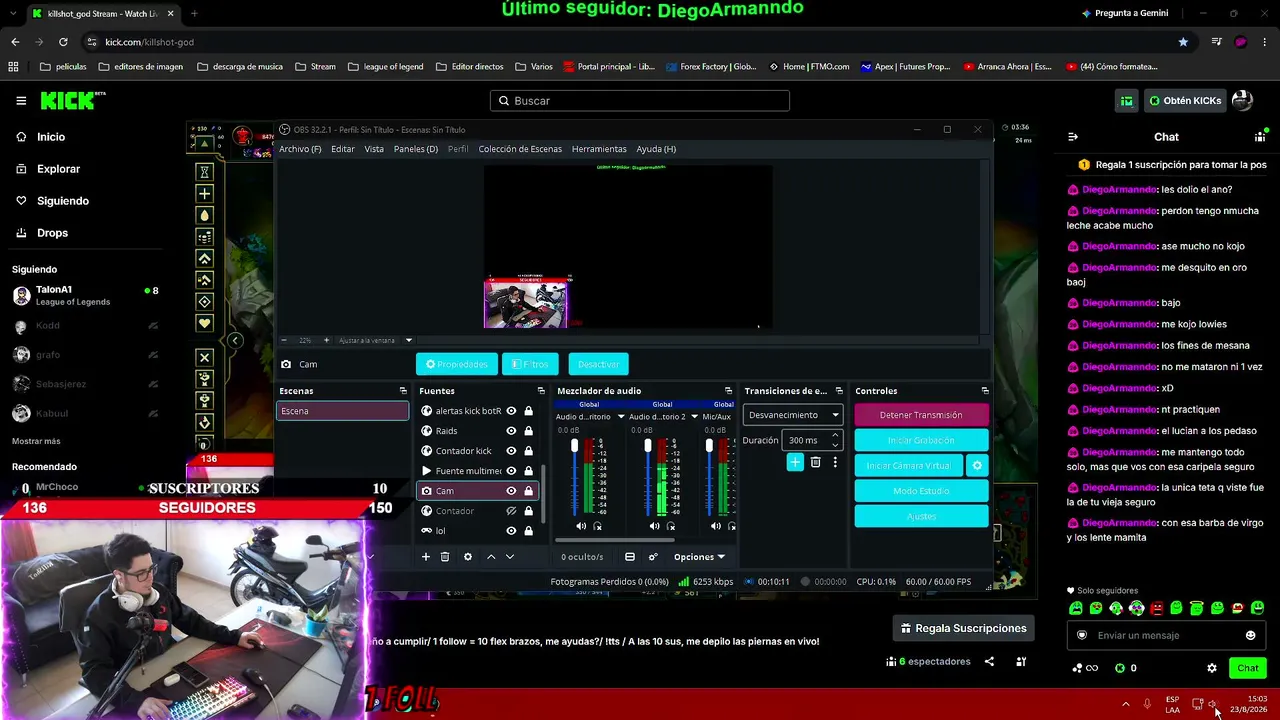Expand Mostrar más in Siguiendo list
Viewport: 1280px width, 720px height.
pos(36,441)
